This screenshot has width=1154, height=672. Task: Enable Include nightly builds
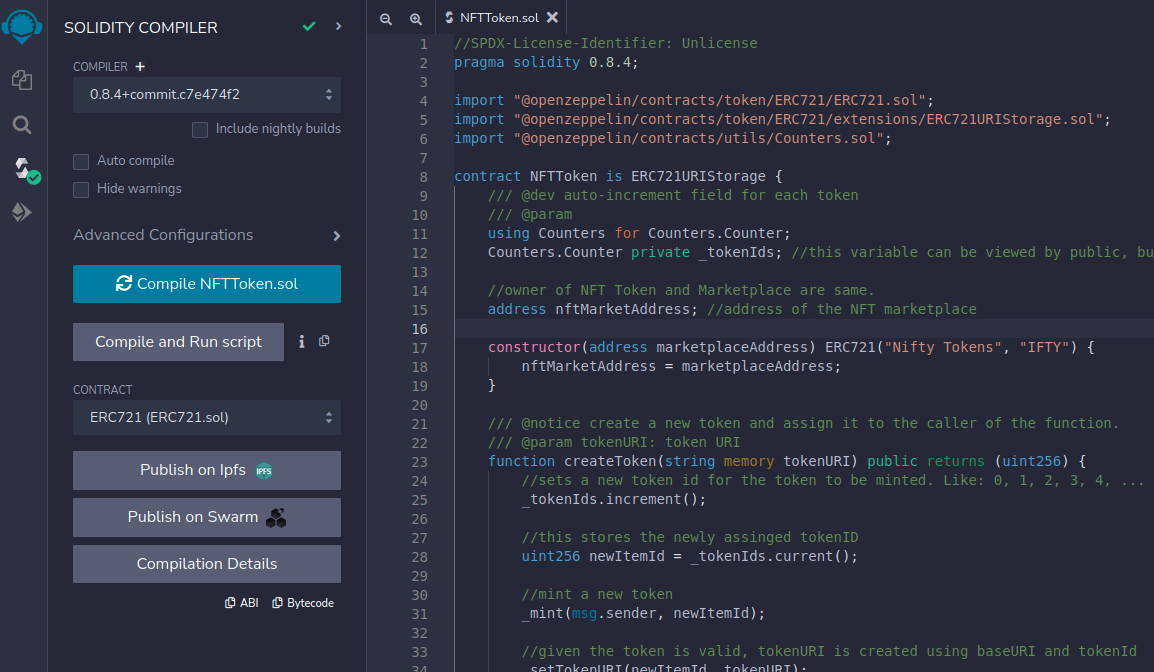point(200,129)
